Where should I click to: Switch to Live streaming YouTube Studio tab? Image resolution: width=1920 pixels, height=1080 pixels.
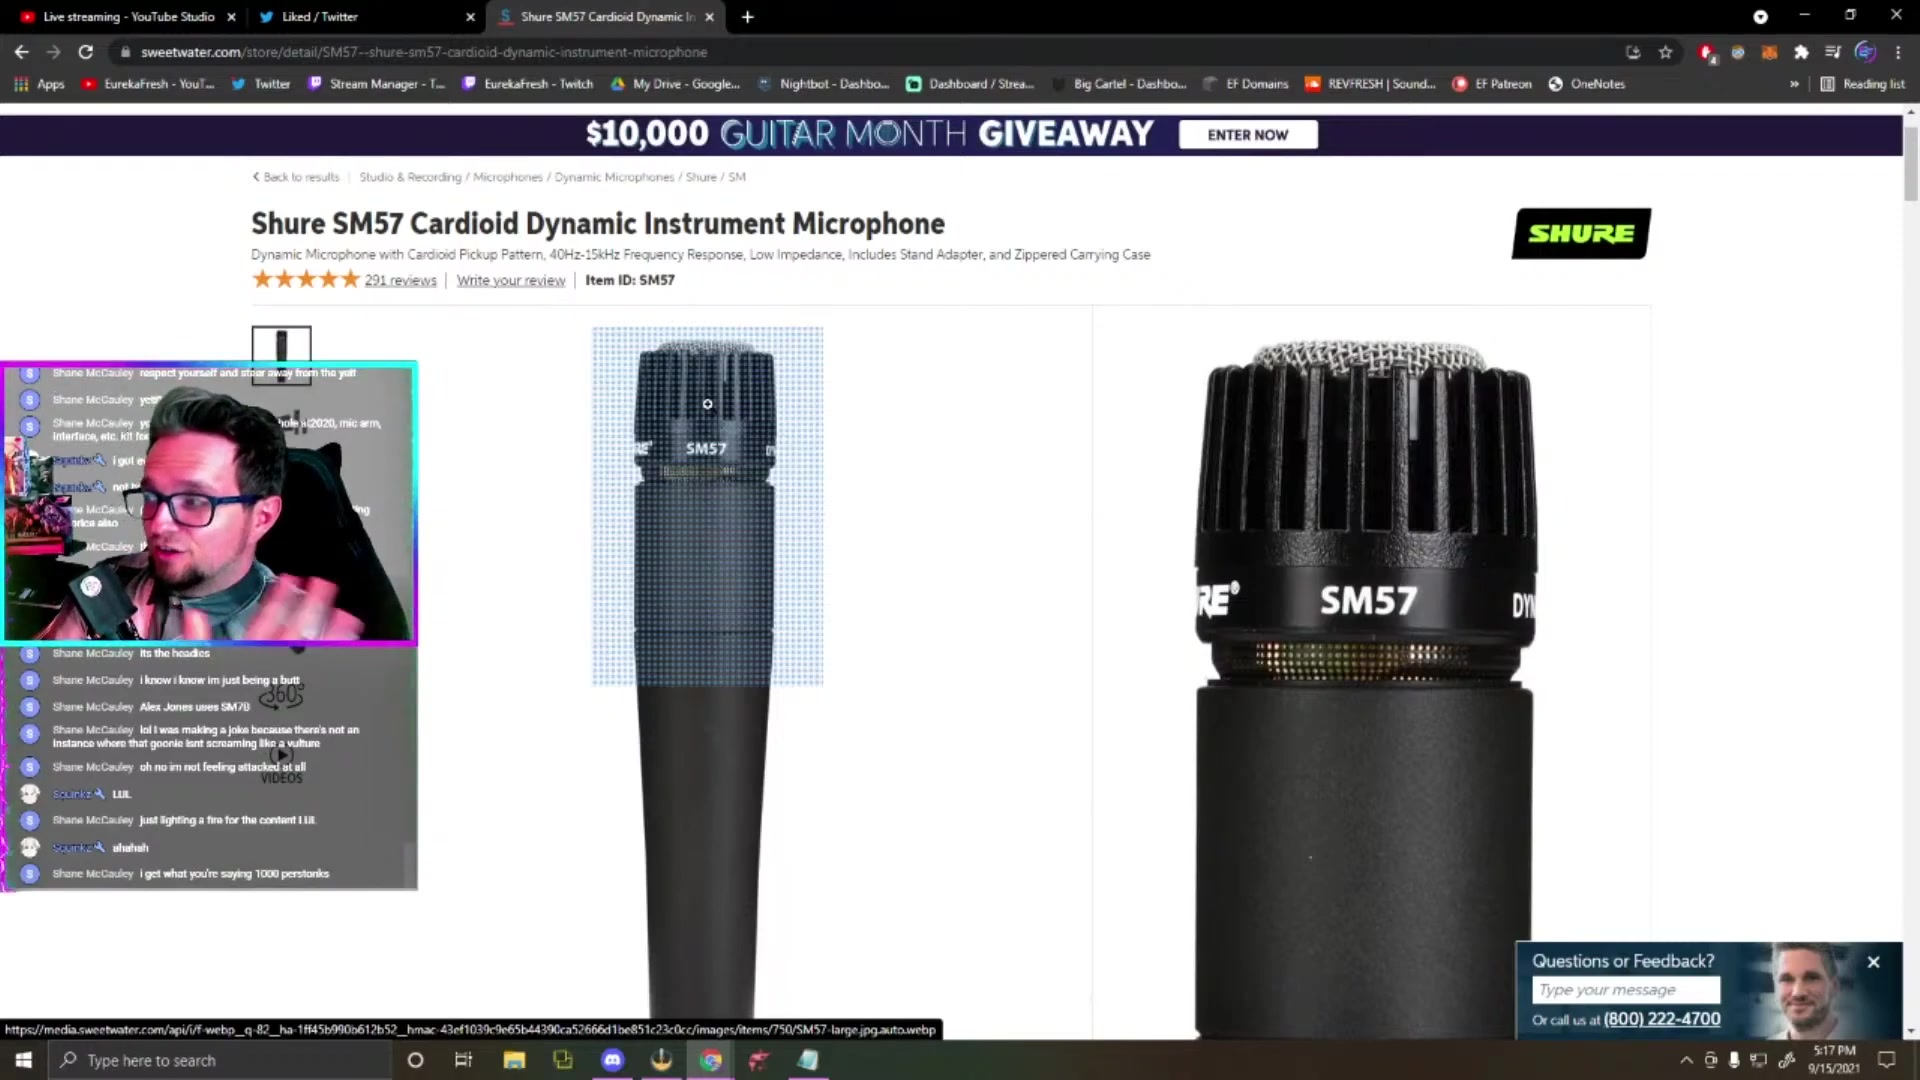click(x=128, y=17)
